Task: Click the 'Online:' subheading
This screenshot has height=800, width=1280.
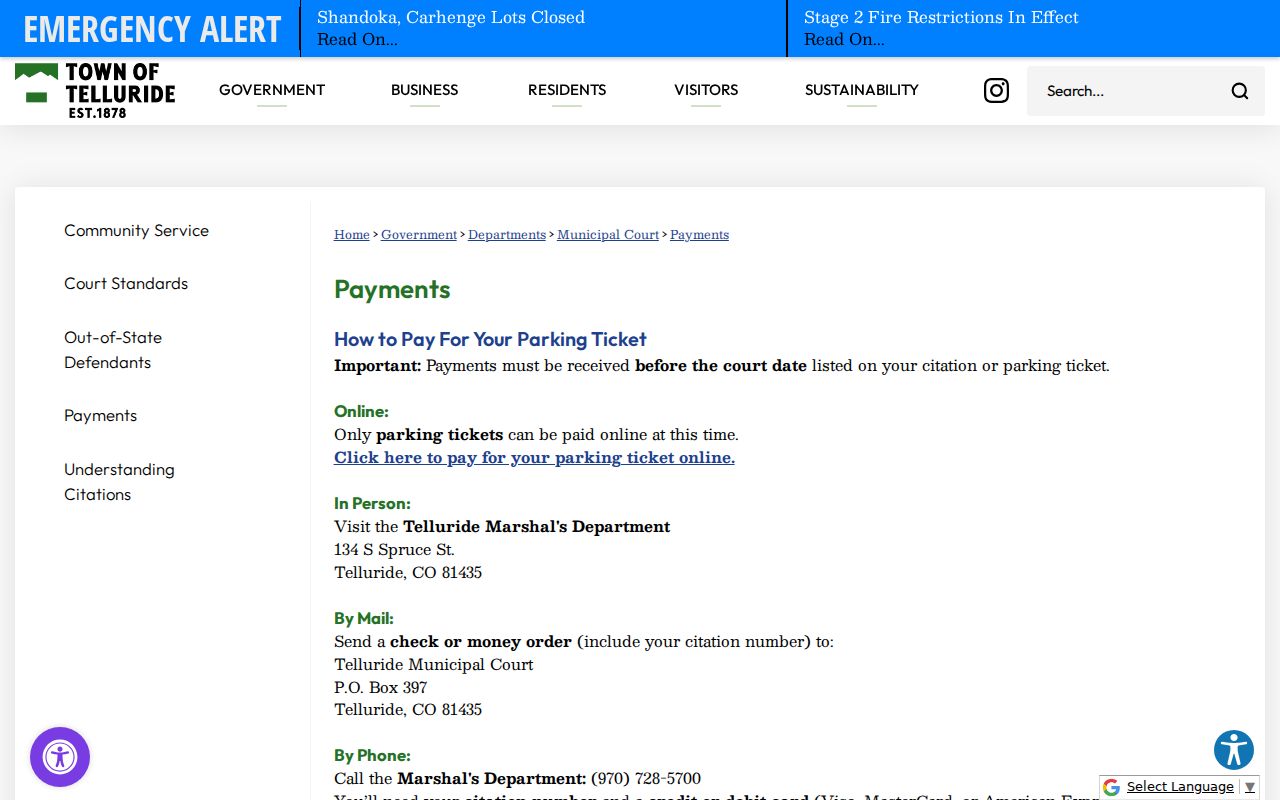Action: tap(361, 412)
